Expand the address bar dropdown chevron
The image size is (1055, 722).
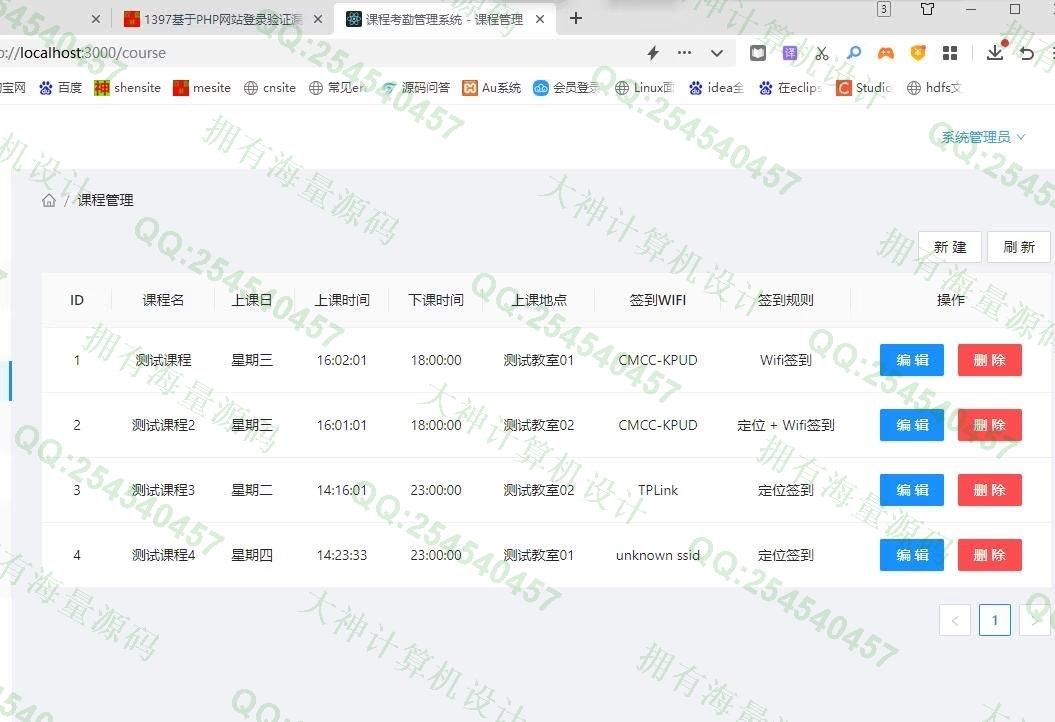[x=717, y=53]
